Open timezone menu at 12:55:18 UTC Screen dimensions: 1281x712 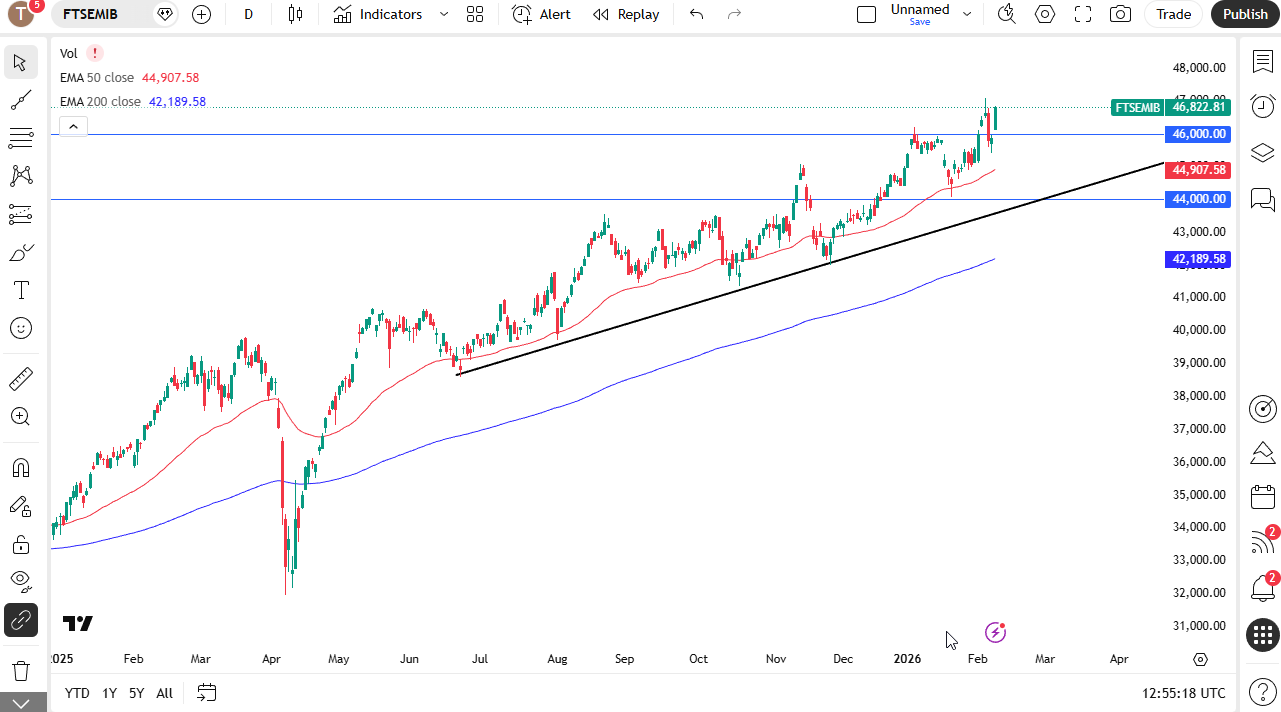1183,693
